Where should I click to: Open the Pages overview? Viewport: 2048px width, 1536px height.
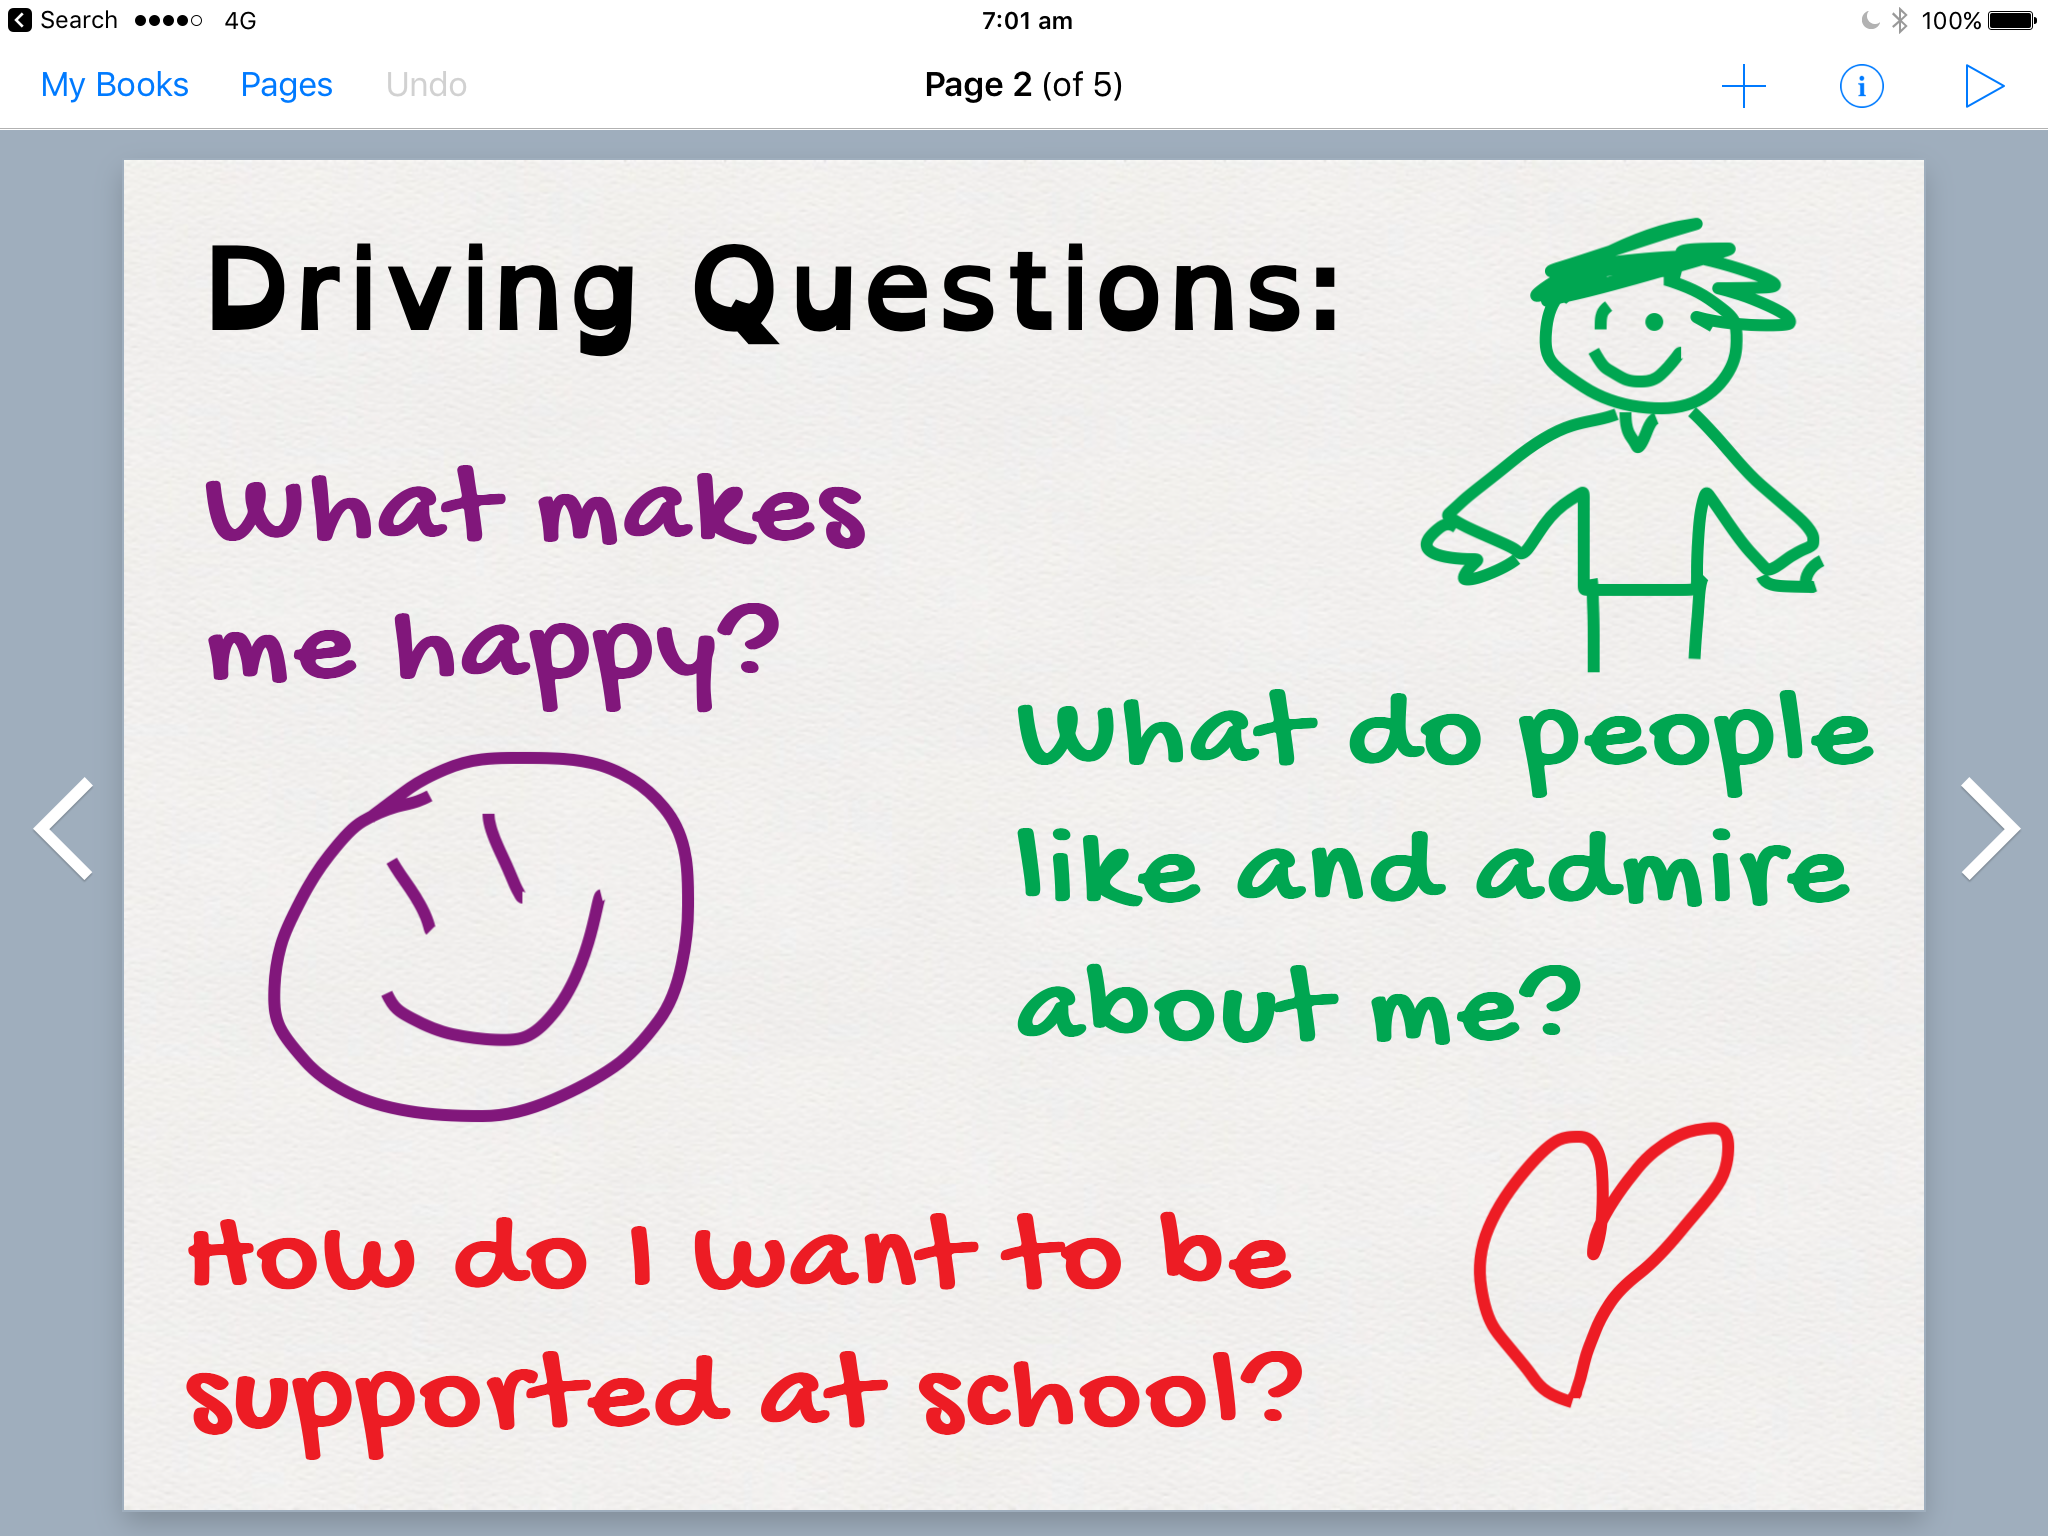point(286,85)
